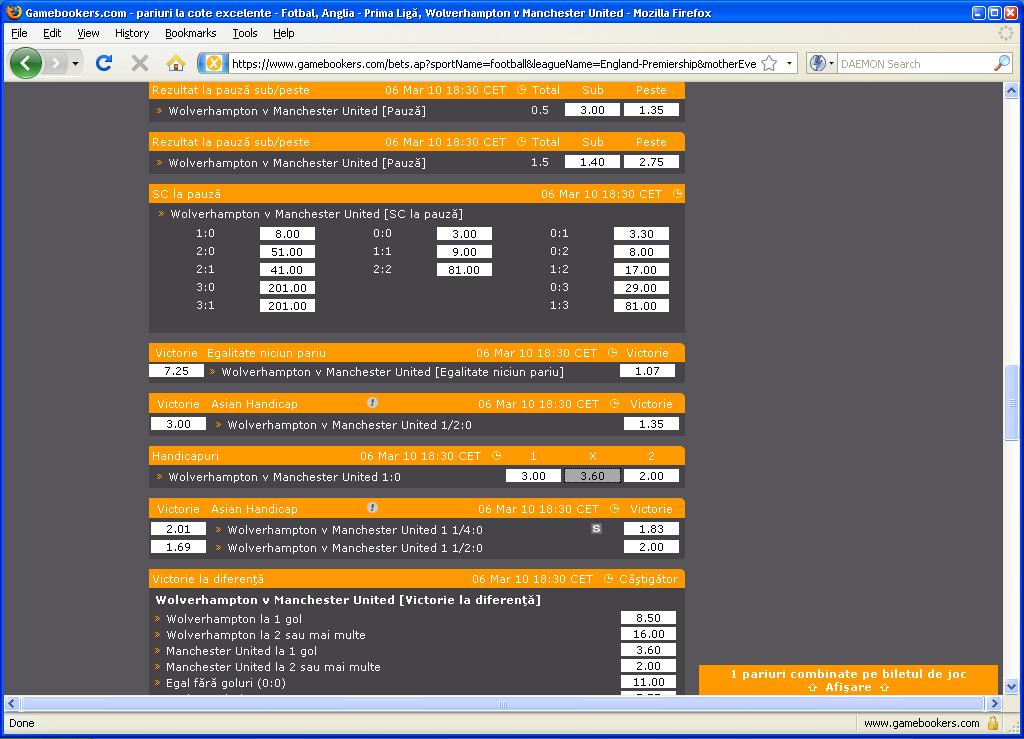Open the Edit menu

(x=52, y=33)
